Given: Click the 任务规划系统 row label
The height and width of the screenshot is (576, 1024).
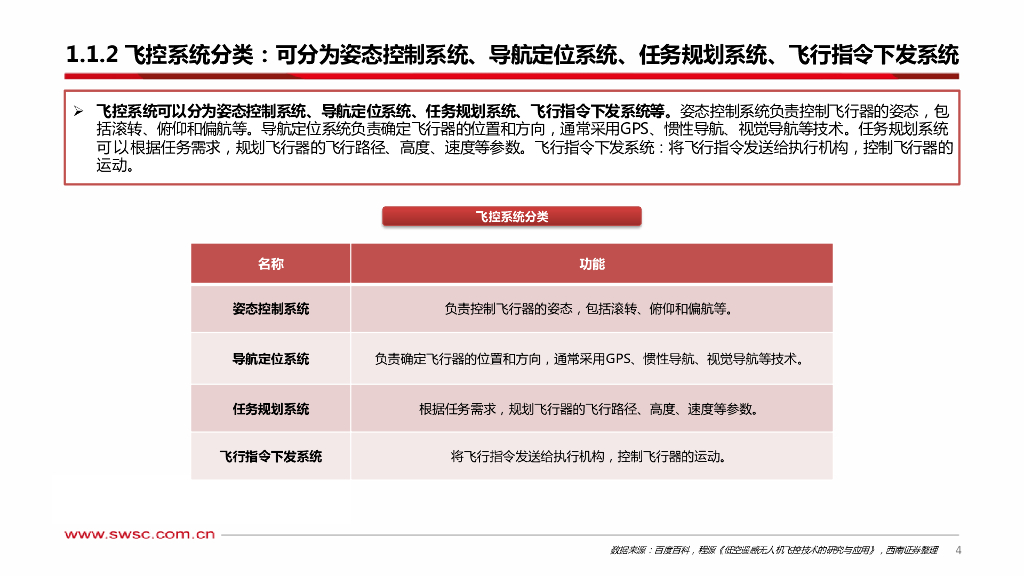Looking at the screenshot, I should click(x=270, y=409).
